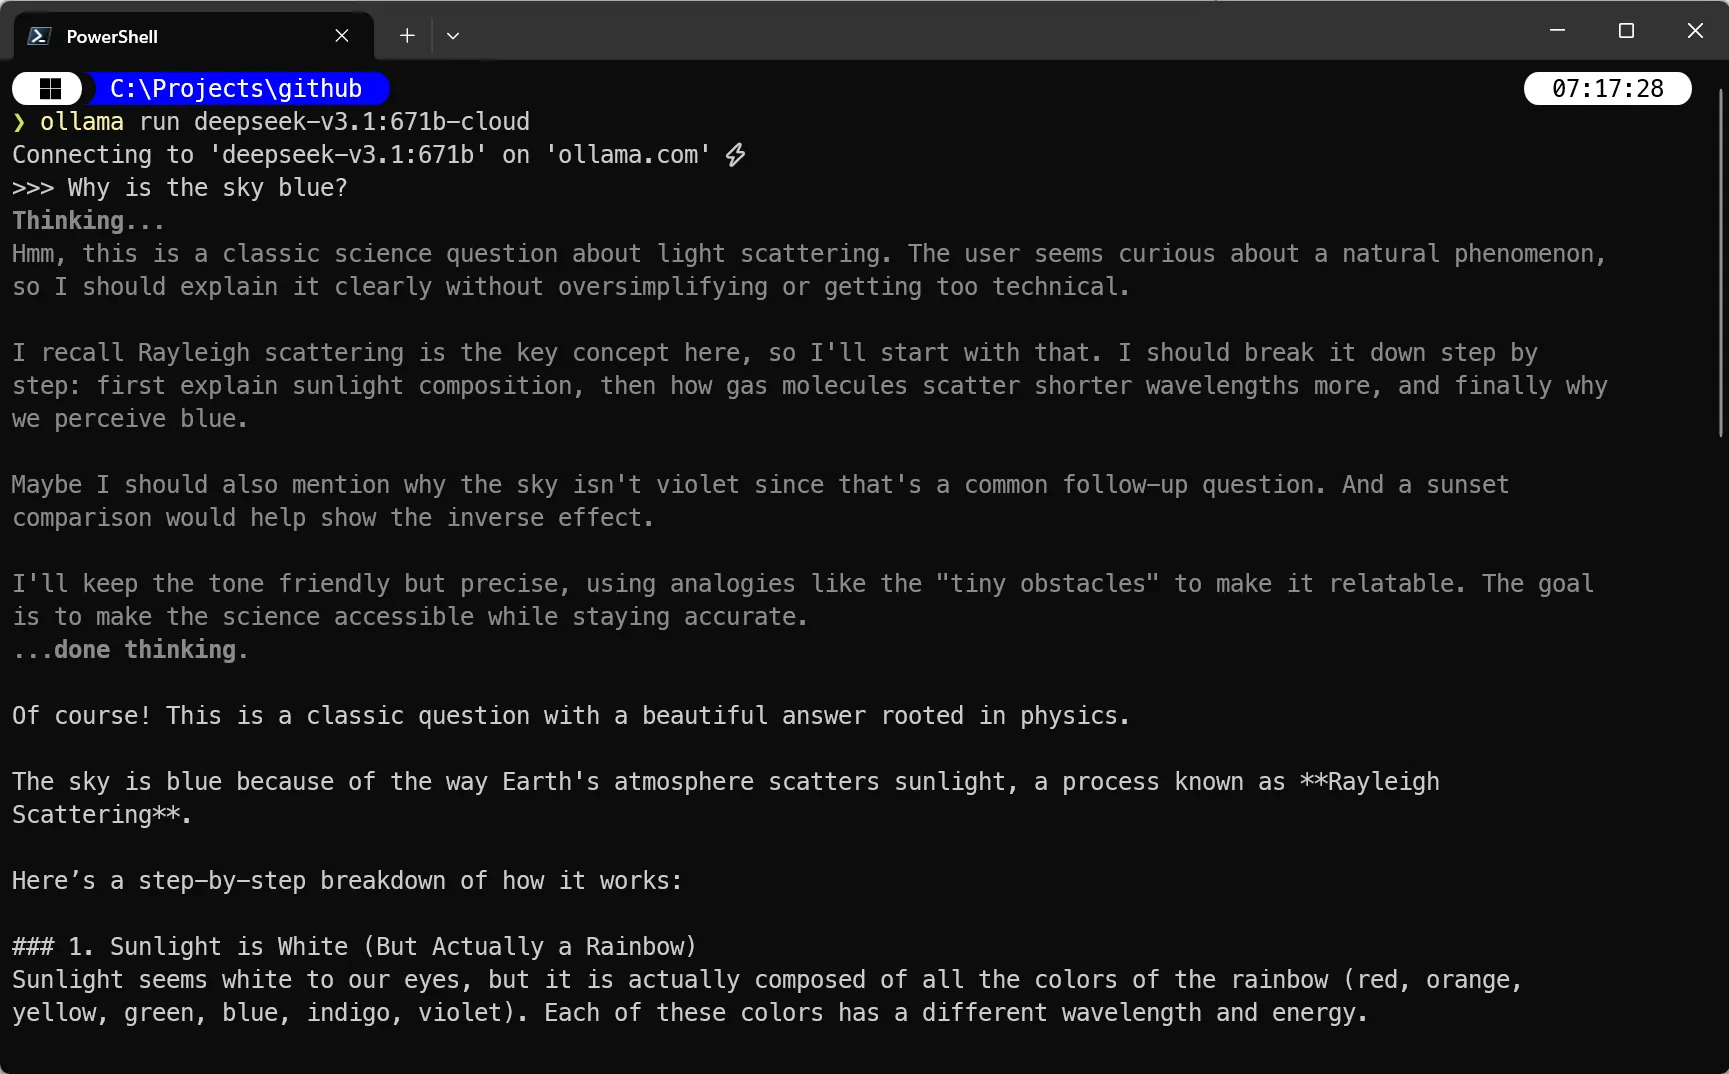
Task: Expand the new tab profile dropdown
Action: [x=453, y=36]
